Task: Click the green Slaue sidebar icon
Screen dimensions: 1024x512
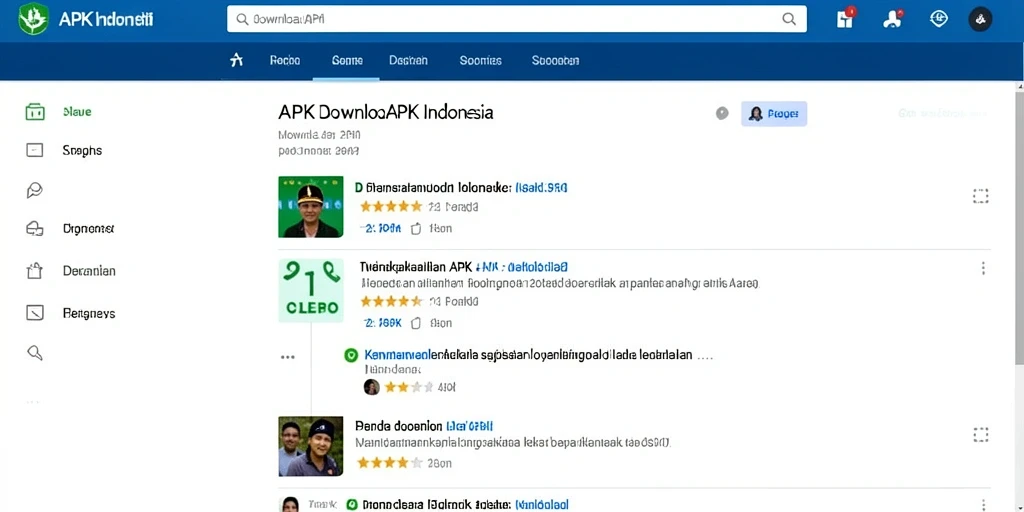Action: click(x=35, y=112)
